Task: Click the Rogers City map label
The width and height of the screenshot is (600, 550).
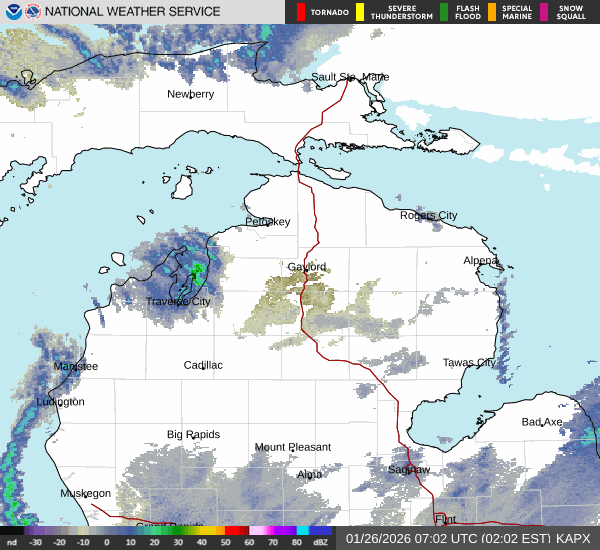Action: (x=428, y=215)
